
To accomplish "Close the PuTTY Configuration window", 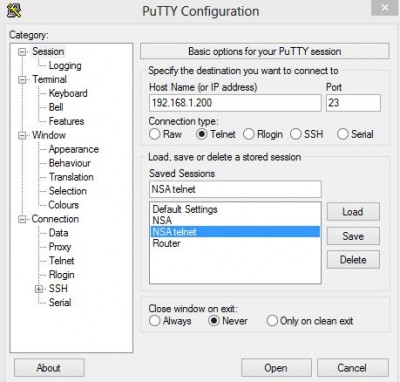I will coord(385,7).
